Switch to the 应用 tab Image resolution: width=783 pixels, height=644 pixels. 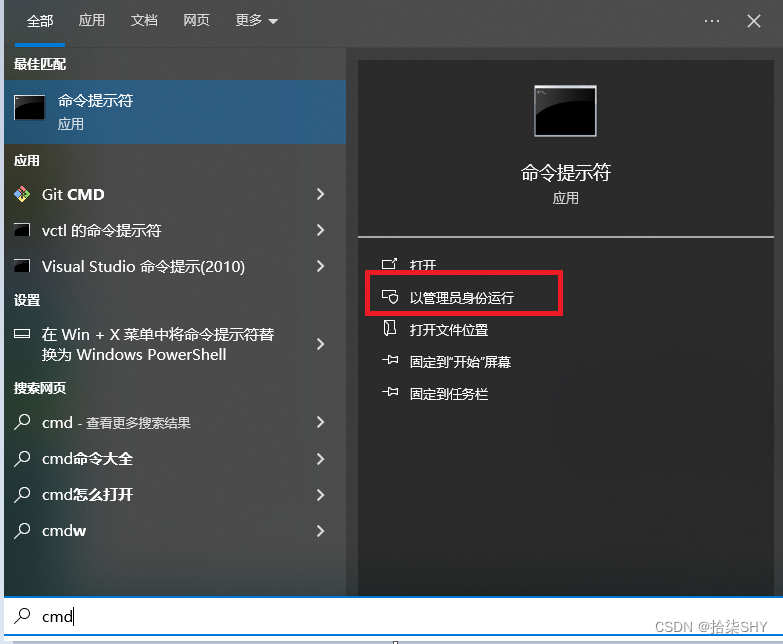coord(92,21)
